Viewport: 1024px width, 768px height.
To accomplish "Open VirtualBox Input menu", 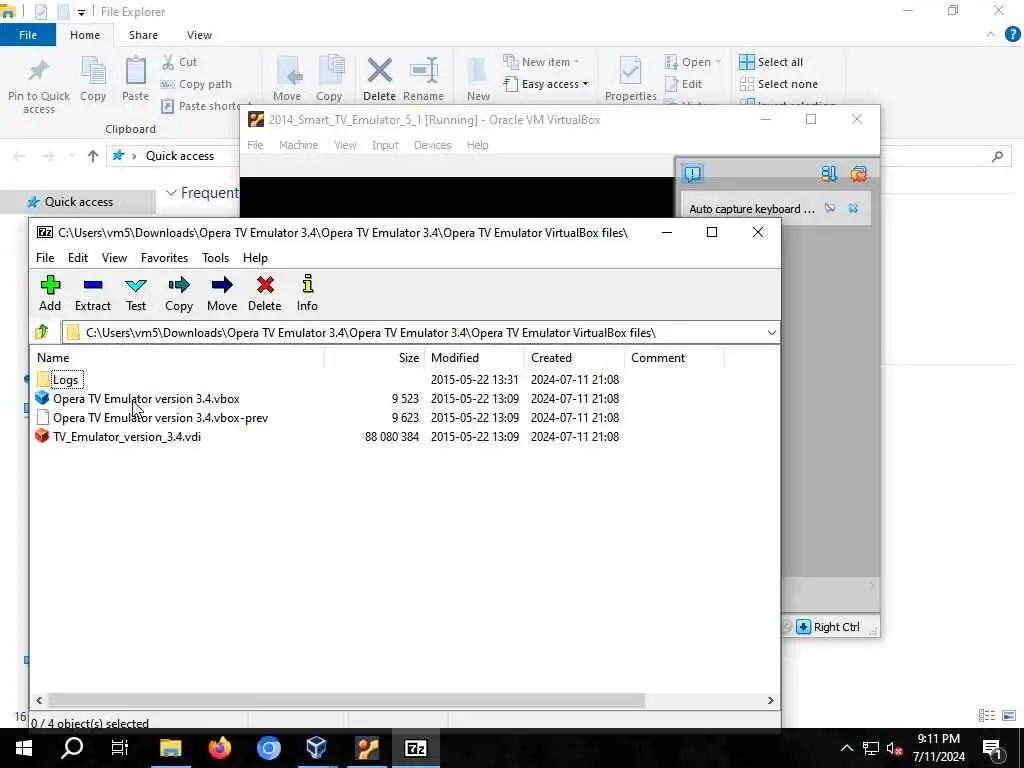I will point(385,145).
